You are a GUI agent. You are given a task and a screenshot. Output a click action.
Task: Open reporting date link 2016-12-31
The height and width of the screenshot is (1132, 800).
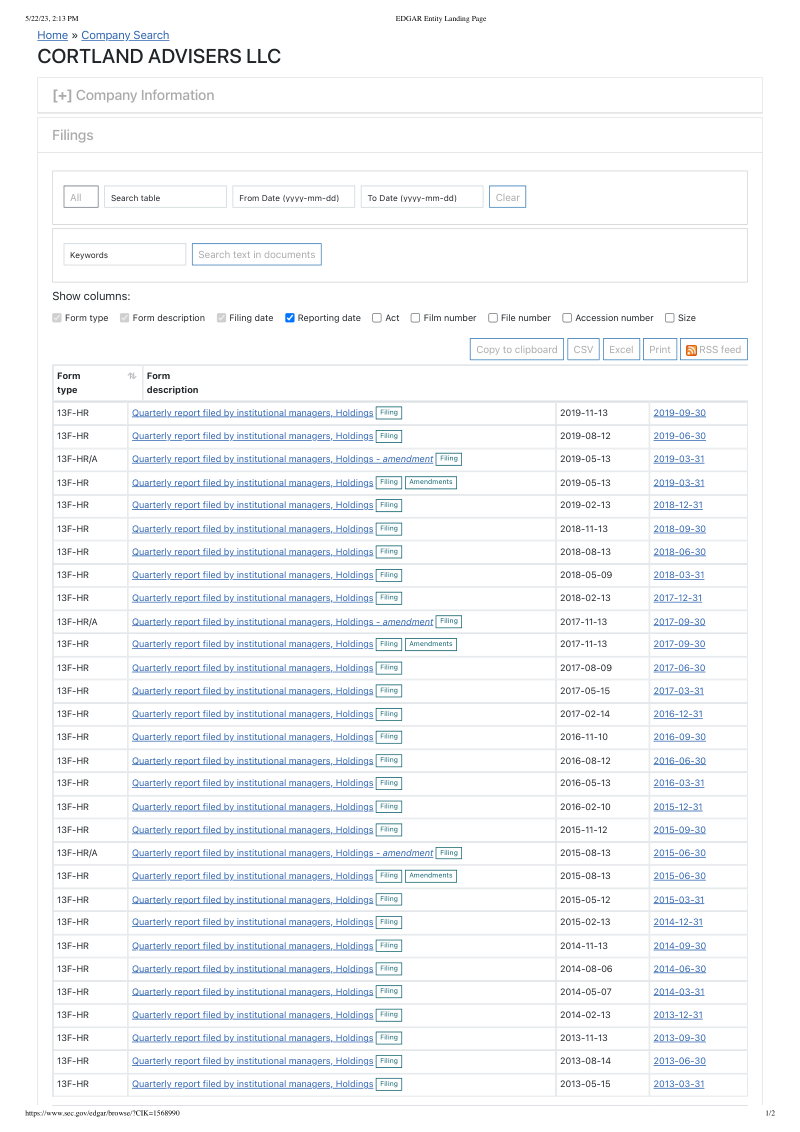pos(678,714)
